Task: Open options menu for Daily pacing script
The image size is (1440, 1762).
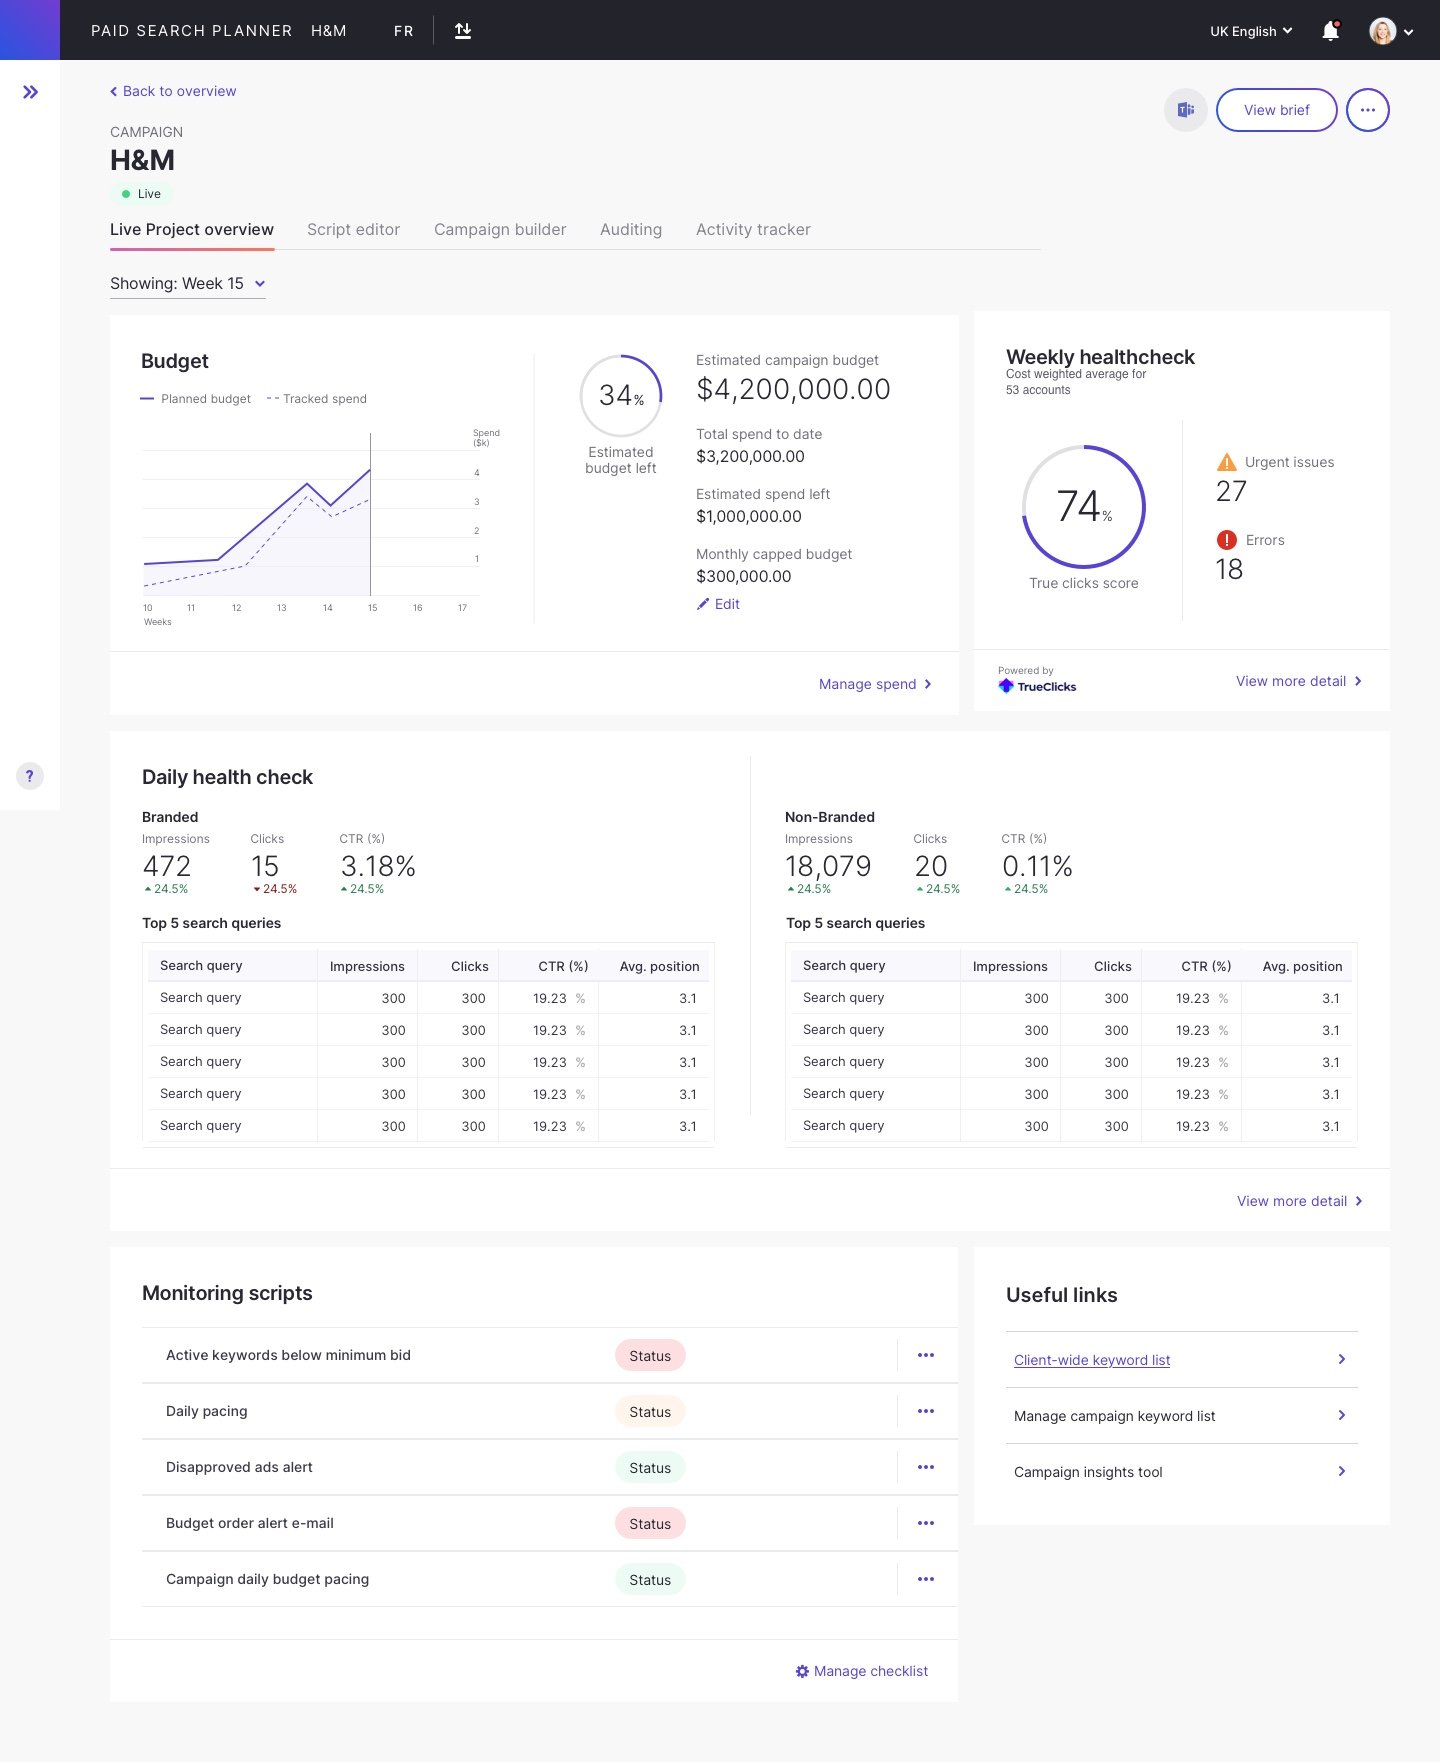Action: pos(926,1411)
